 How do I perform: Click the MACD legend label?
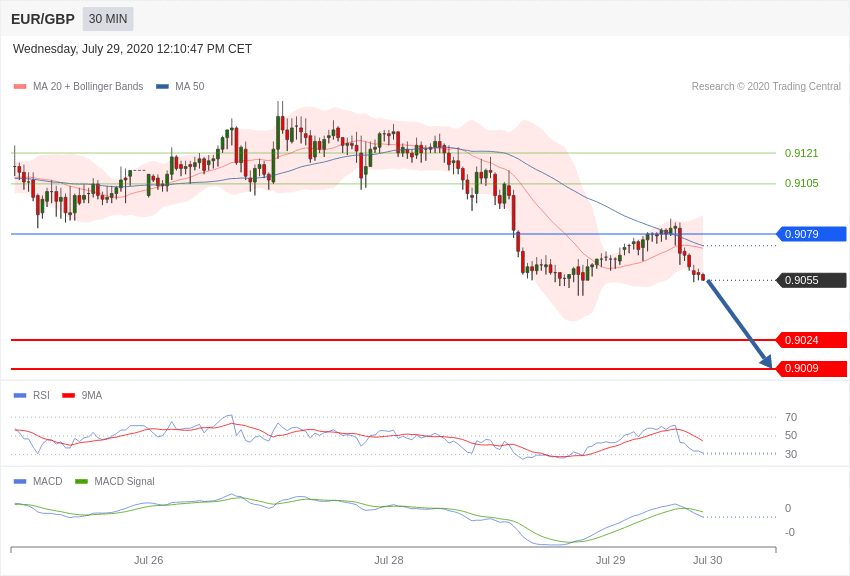(48, 481)
